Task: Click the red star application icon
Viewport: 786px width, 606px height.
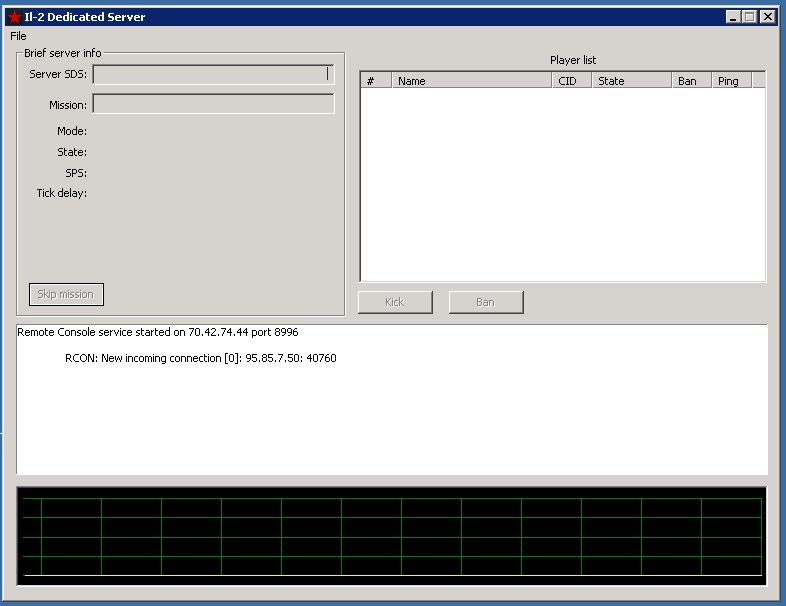Action: tap(15, 17)
